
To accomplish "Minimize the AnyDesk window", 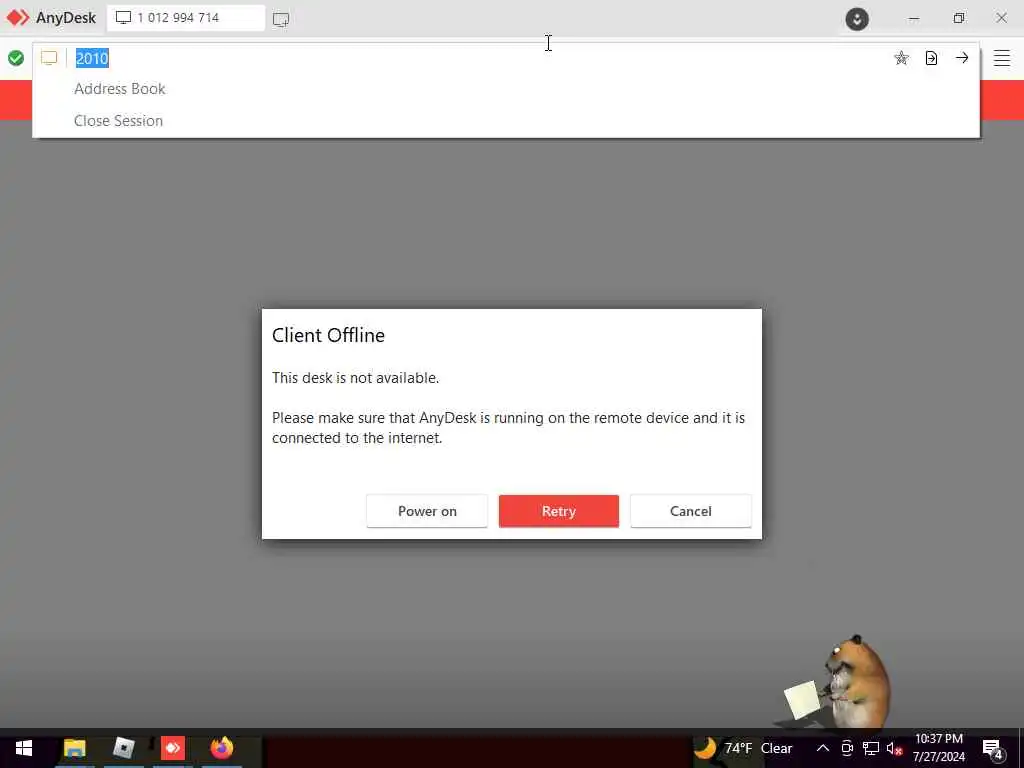I will click(914, 18).
